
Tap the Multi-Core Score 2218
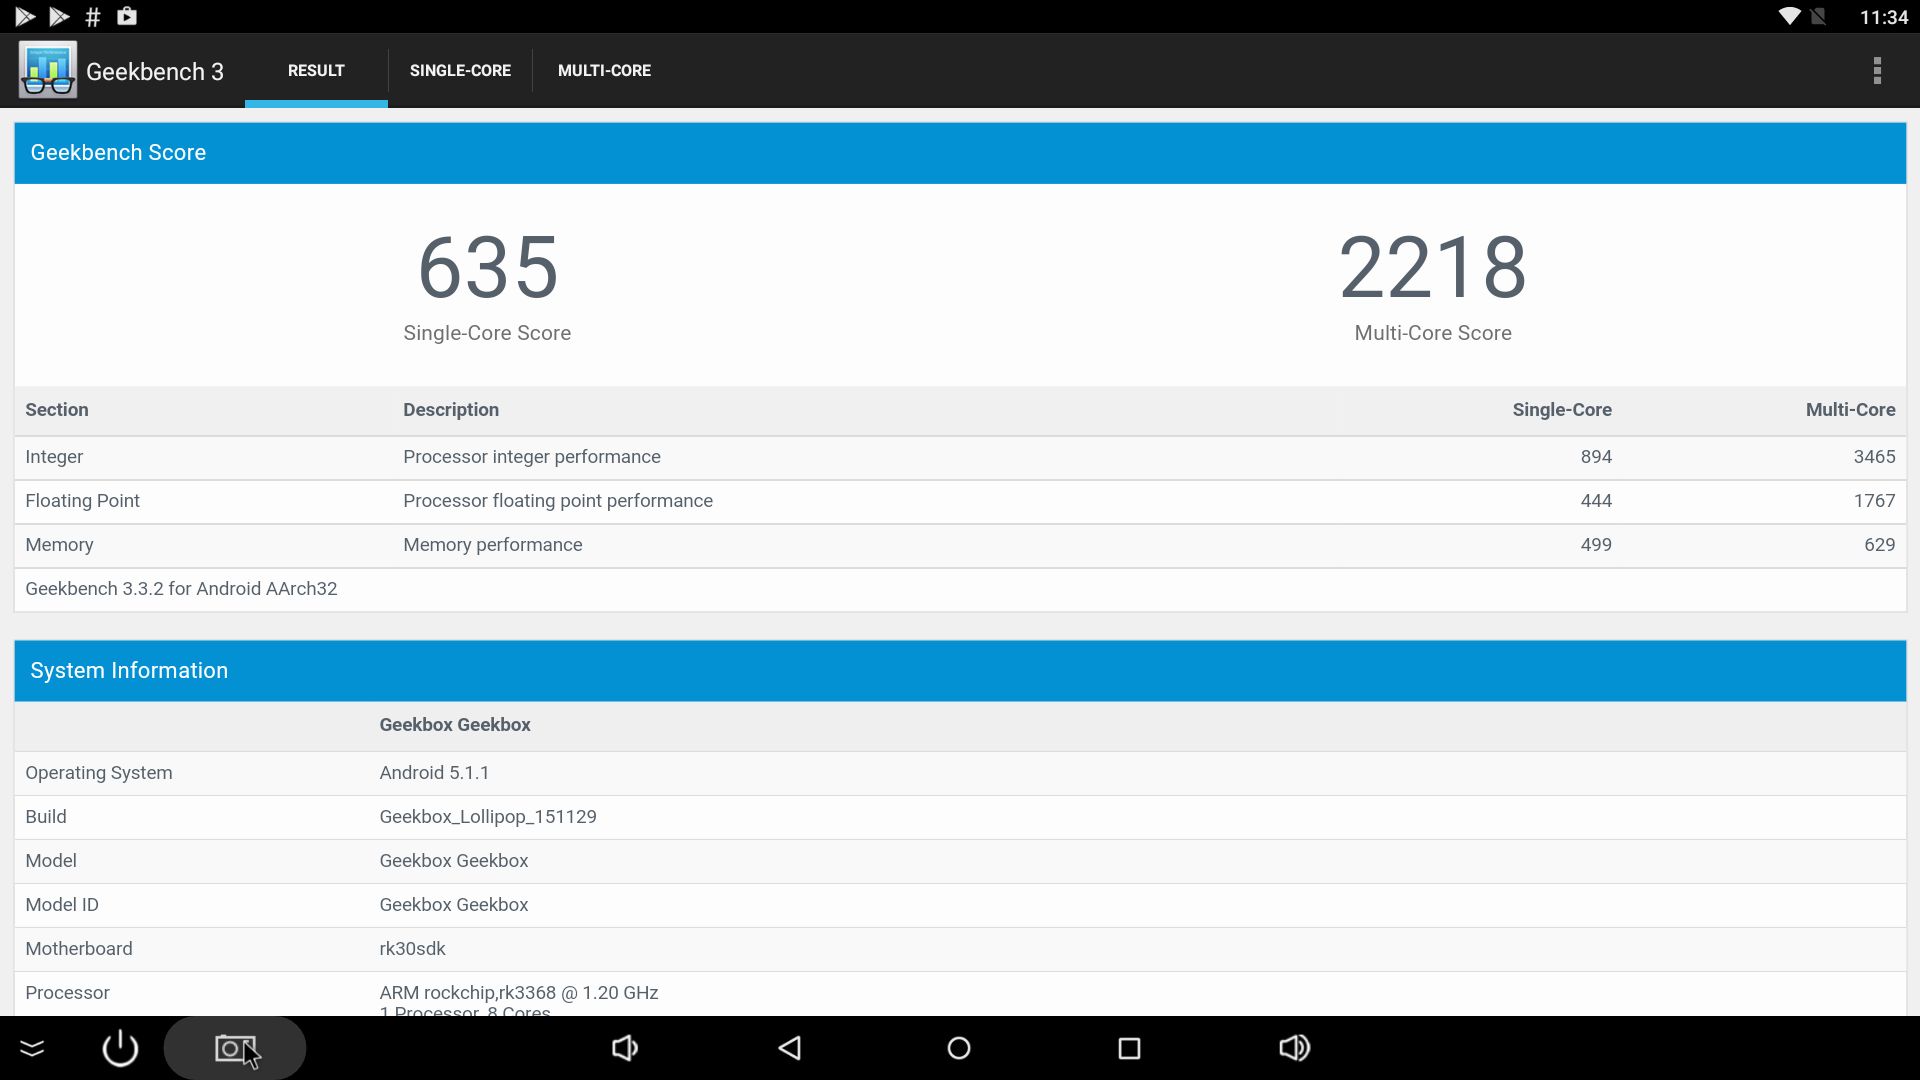click(1432, 268)
